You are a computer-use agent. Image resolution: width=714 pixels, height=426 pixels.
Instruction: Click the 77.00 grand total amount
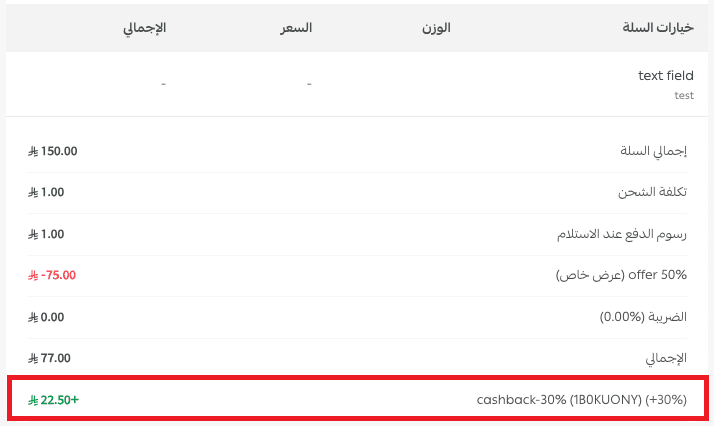pos(56,358)
